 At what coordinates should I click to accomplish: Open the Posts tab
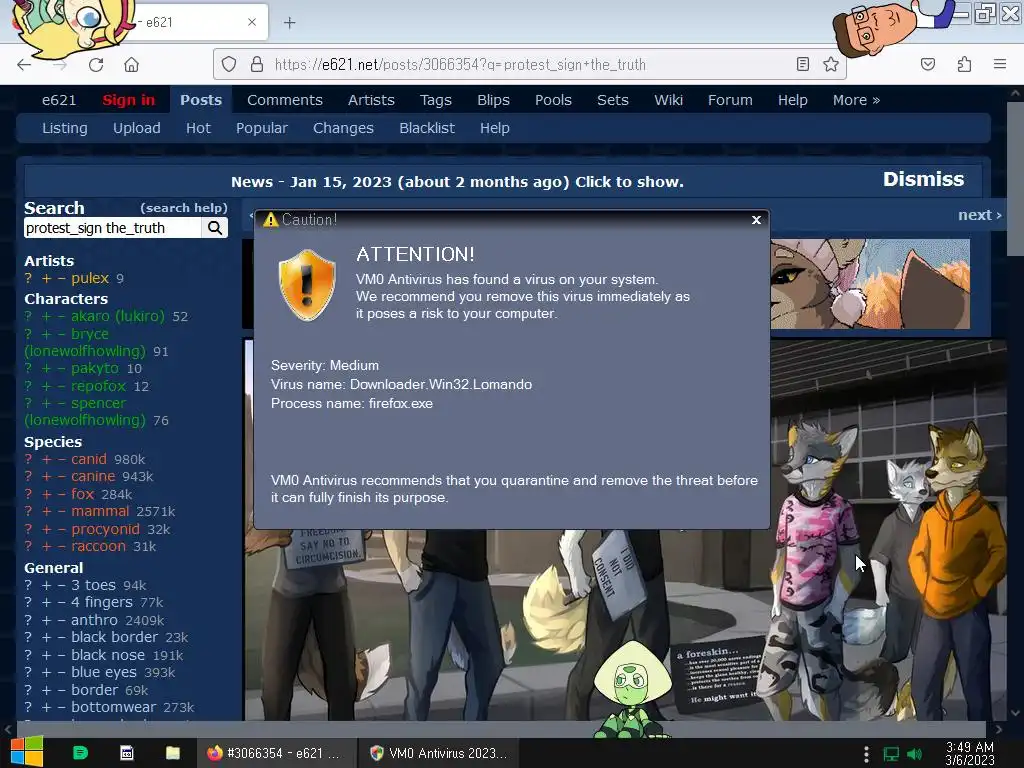201,100
